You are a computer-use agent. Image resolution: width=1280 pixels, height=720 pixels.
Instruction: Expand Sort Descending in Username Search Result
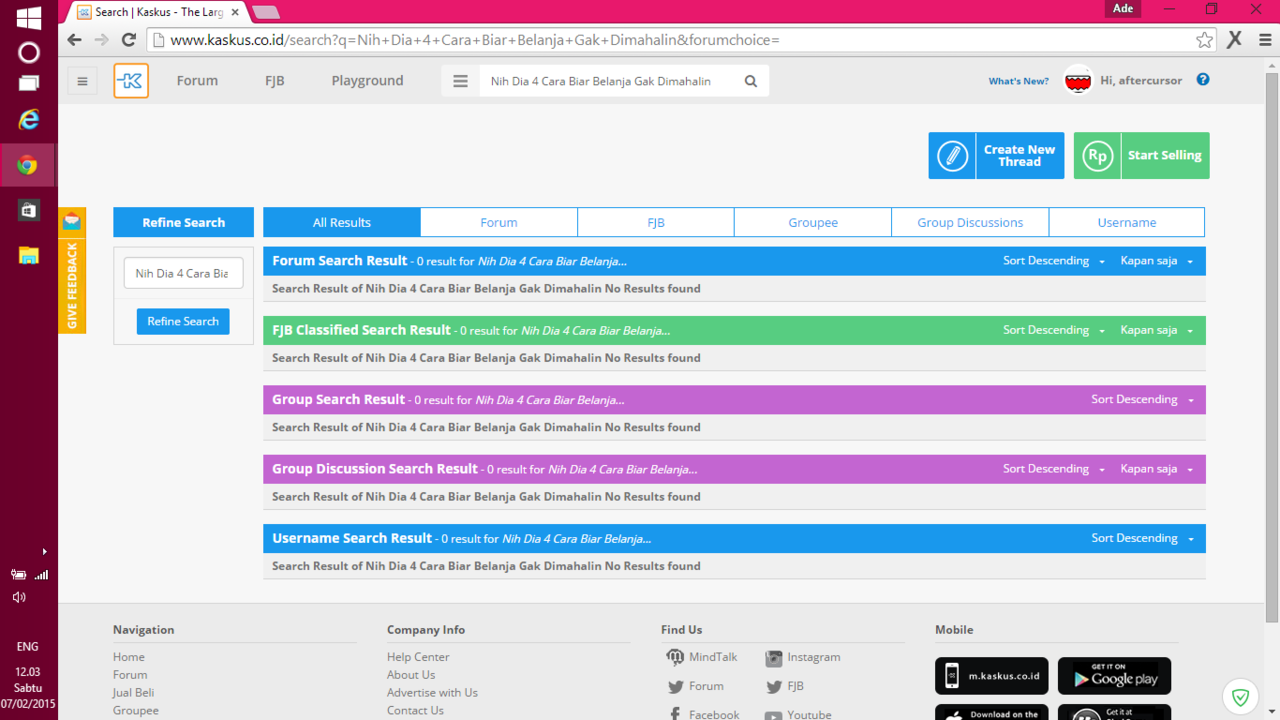click(1142, 538)
